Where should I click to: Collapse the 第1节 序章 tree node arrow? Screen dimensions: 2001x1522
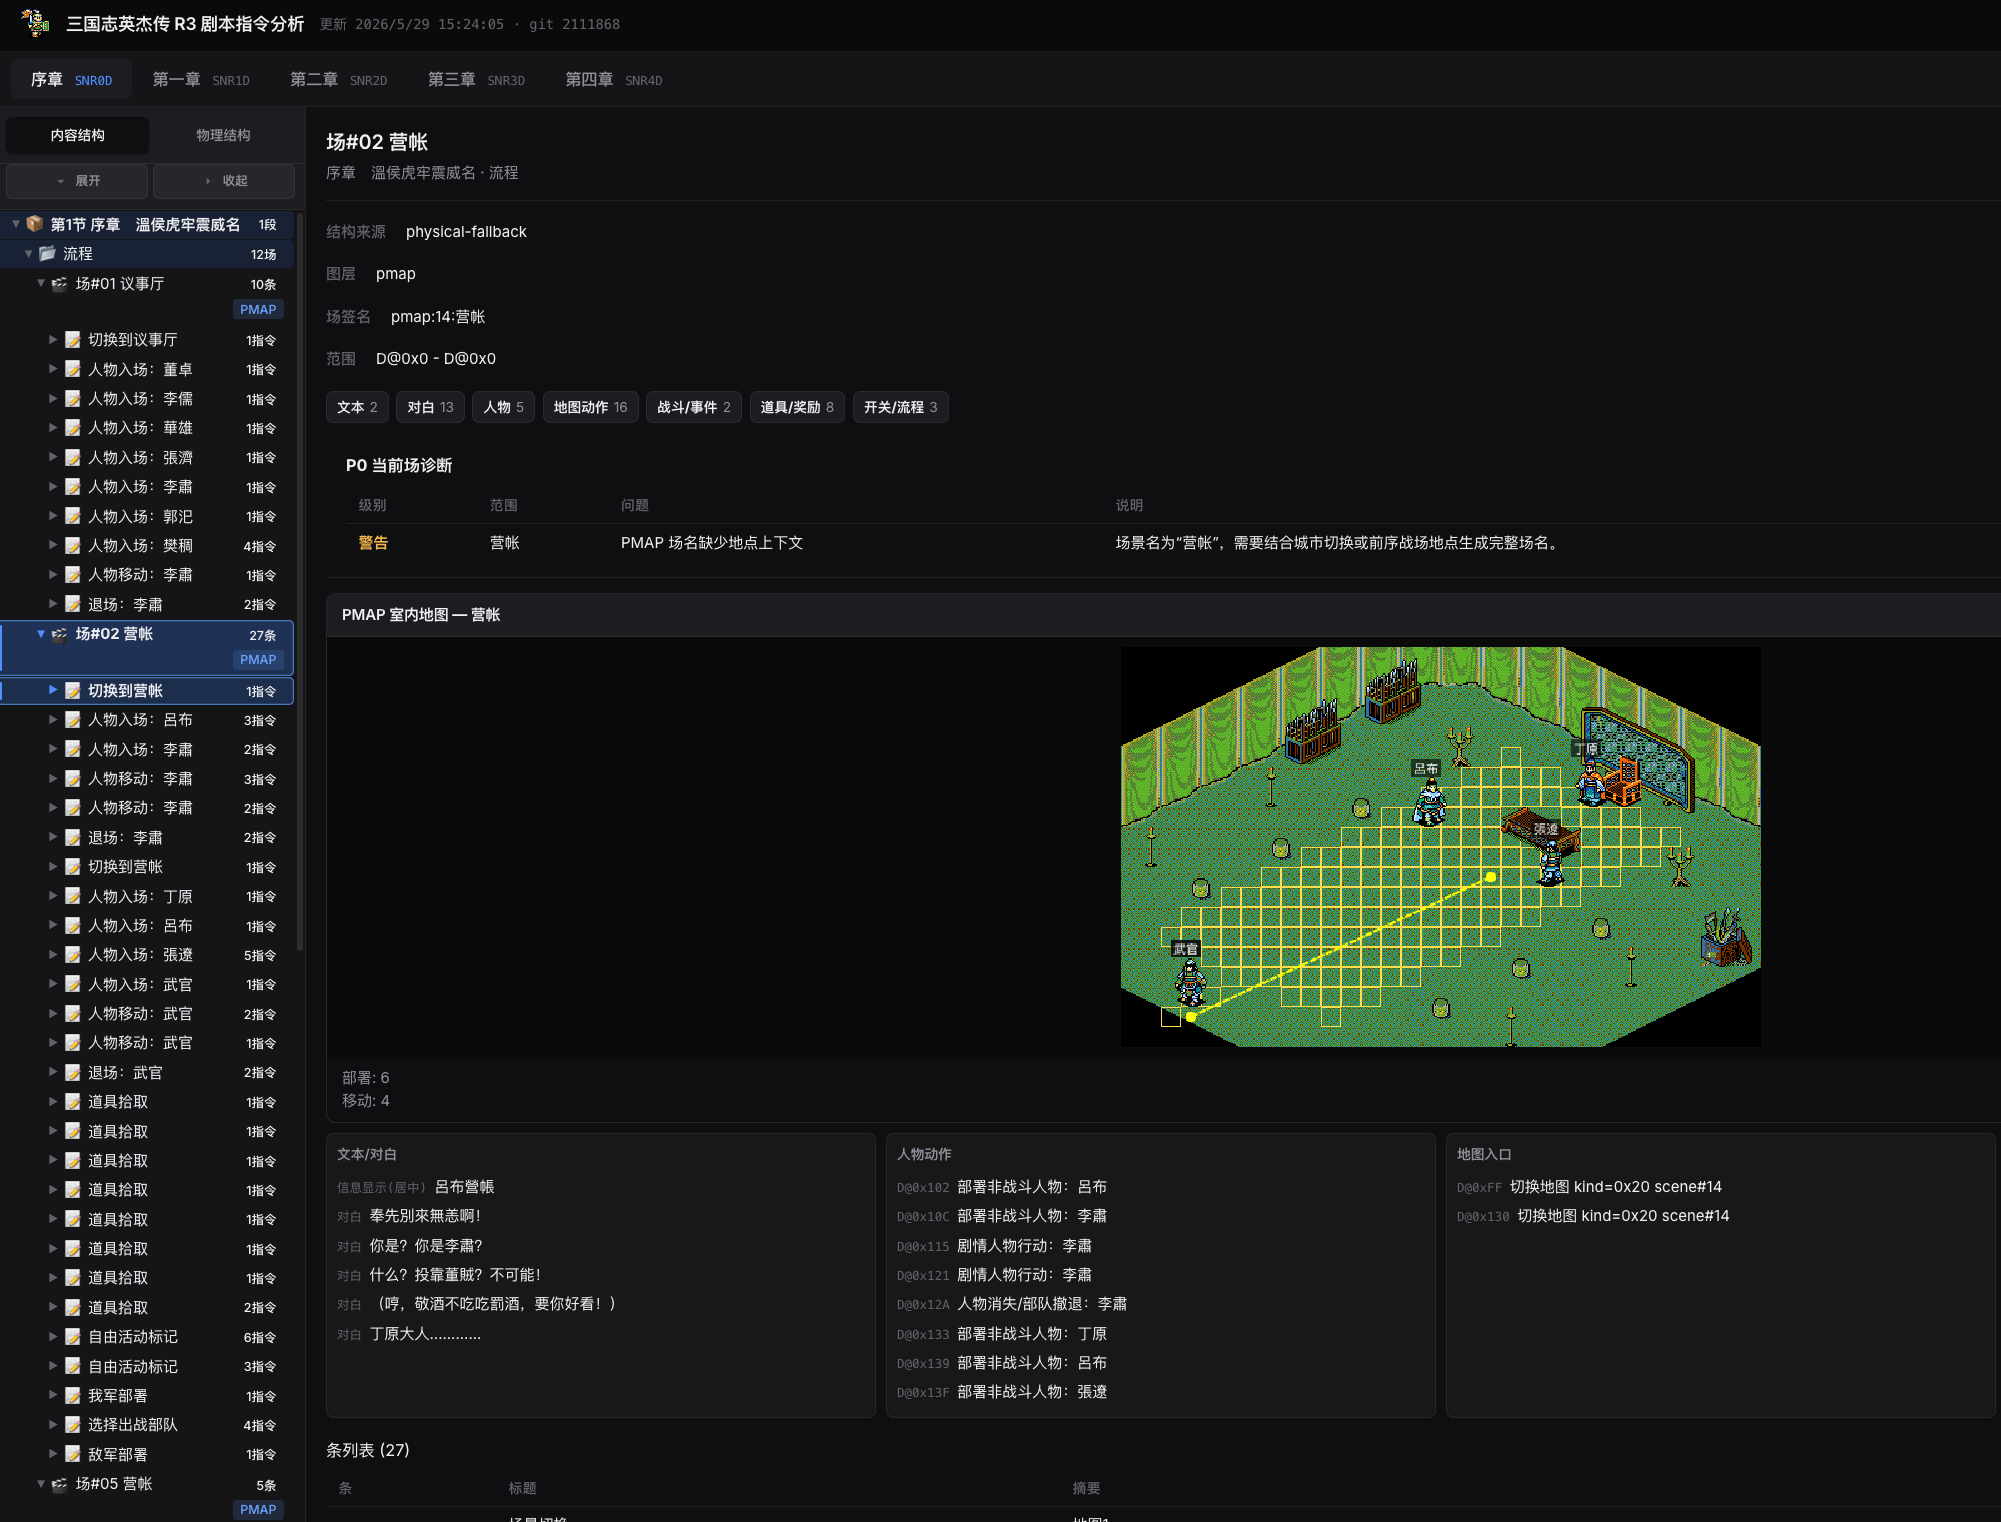pos(16,224)
